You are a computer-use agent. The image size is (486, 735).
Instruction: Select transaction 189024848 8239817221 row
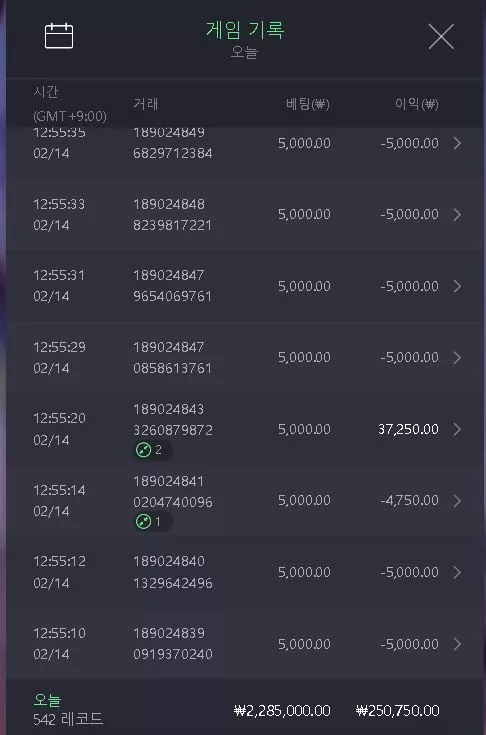245,215
